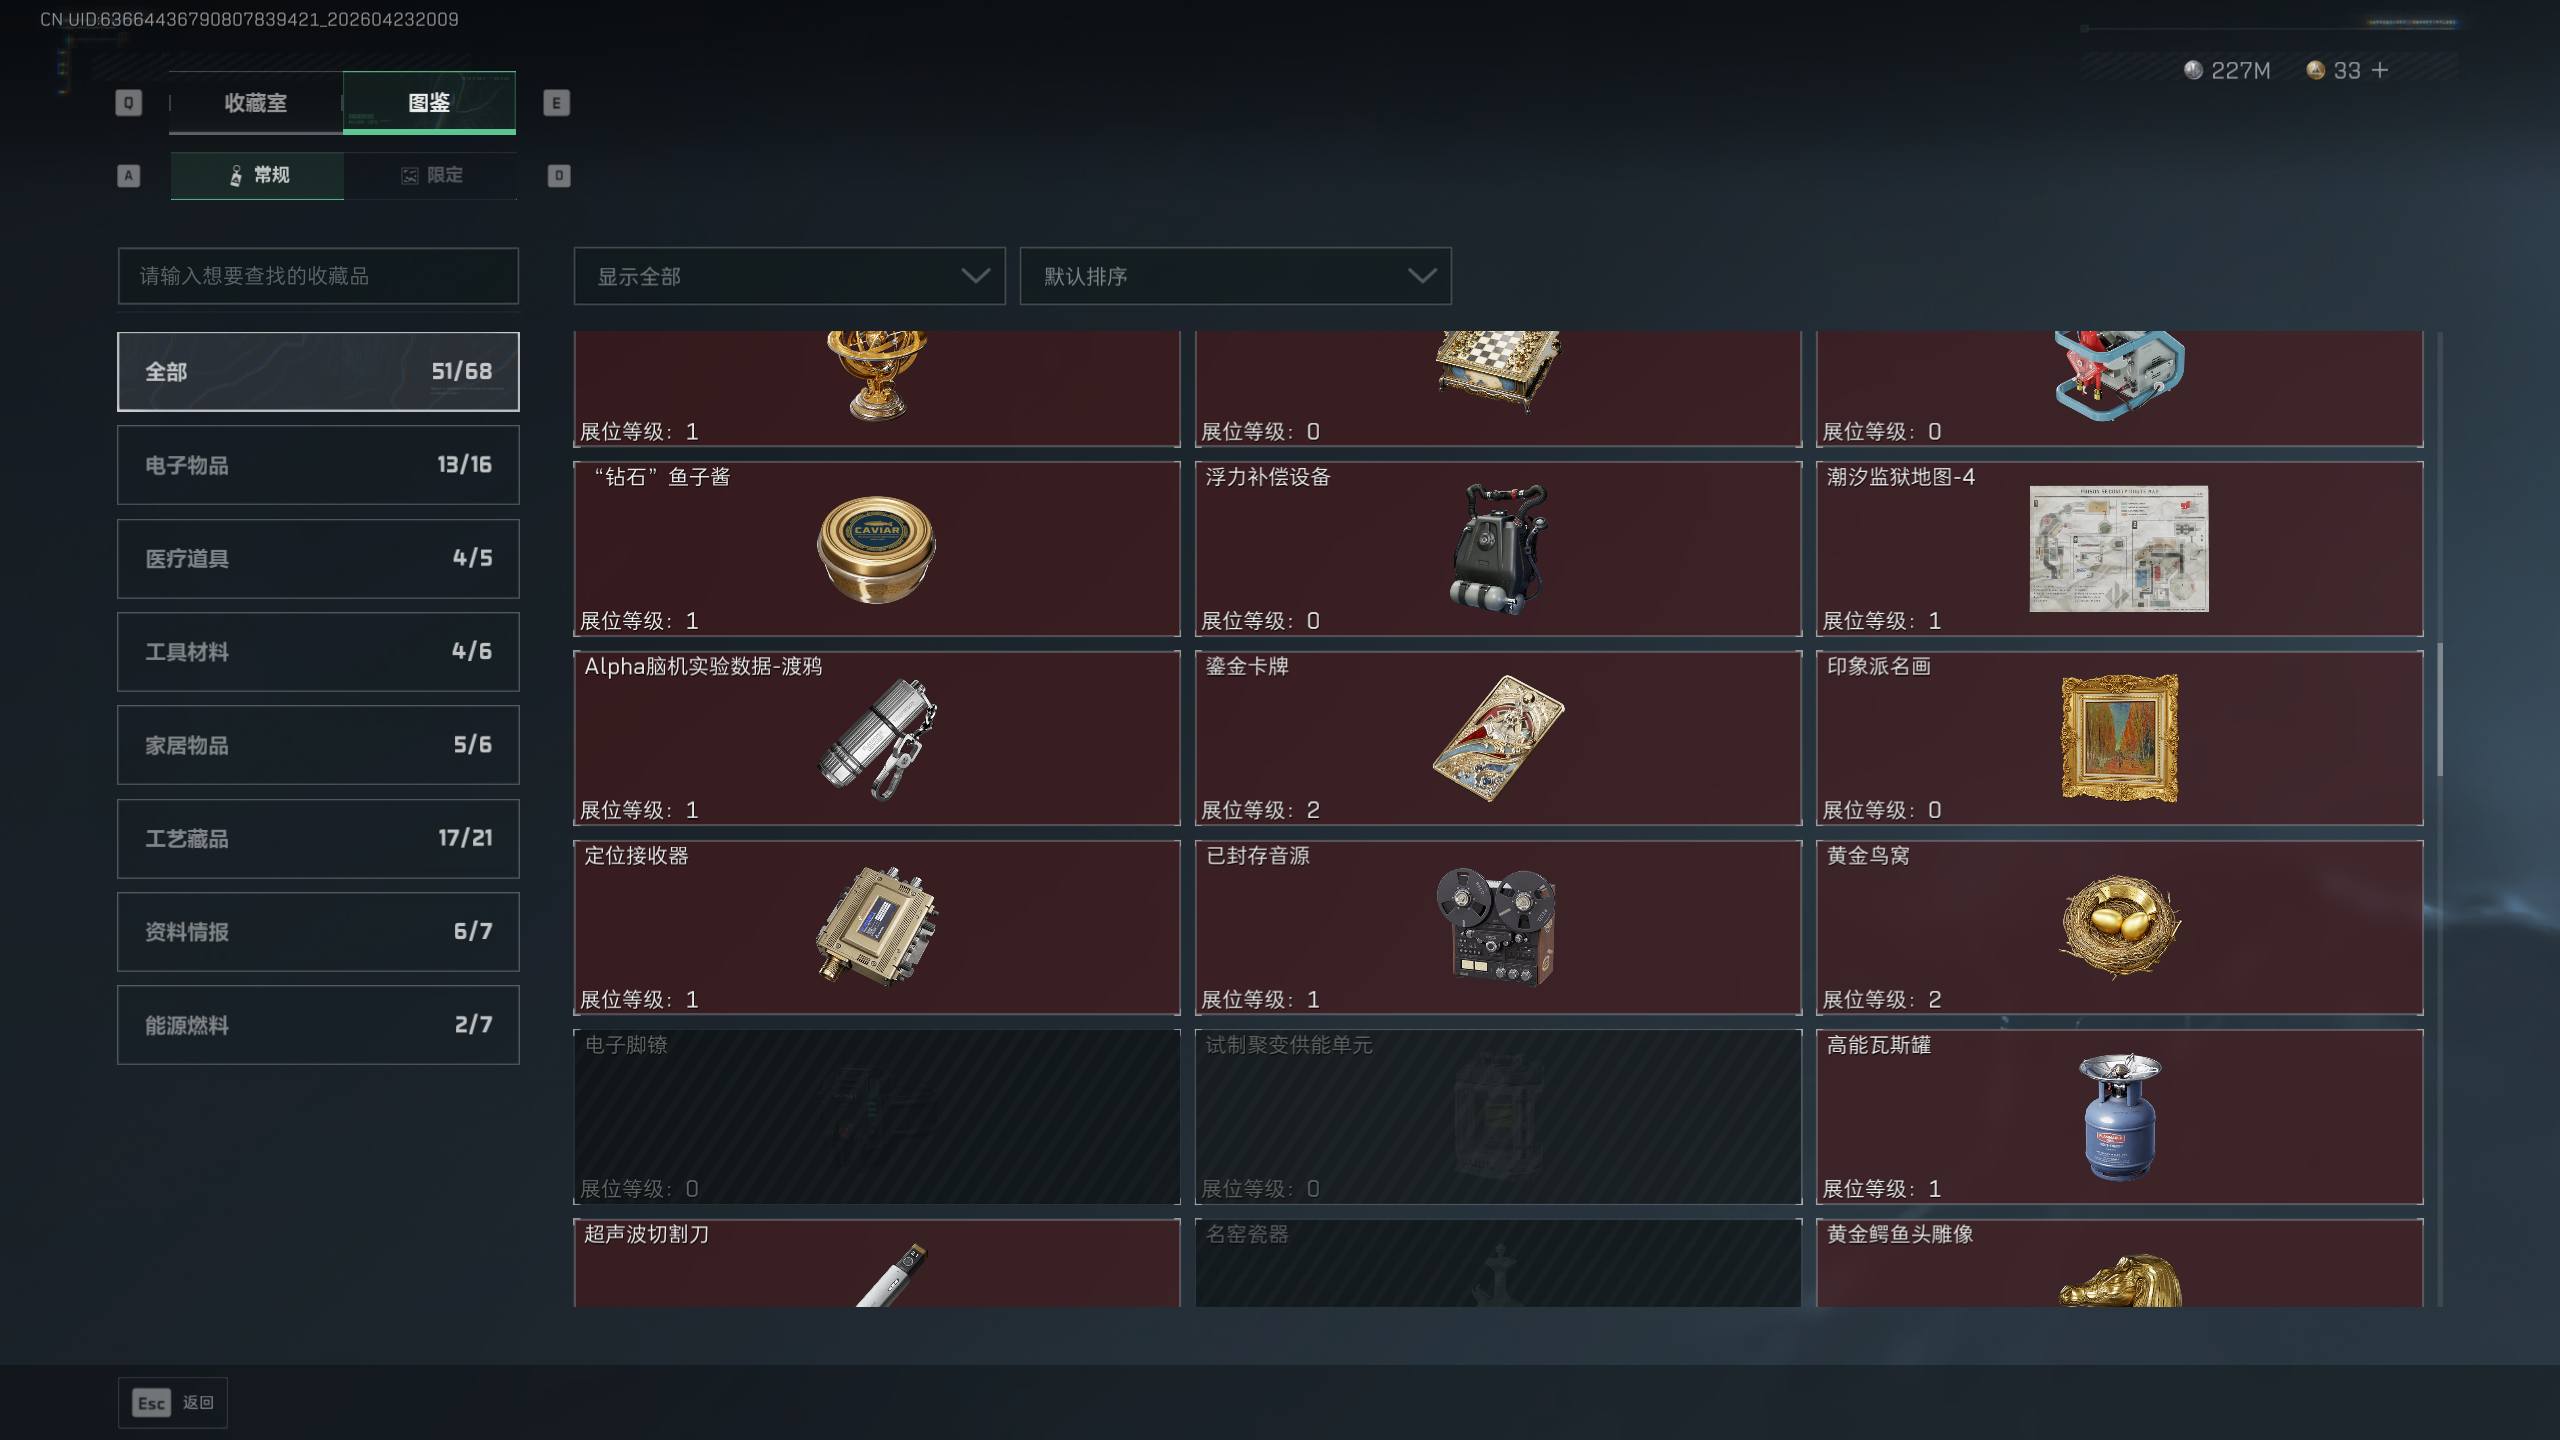Open the 默认排序 sort dropdown
The height and width of the screenshot is (1440, 2560).
pos(1235,276)
